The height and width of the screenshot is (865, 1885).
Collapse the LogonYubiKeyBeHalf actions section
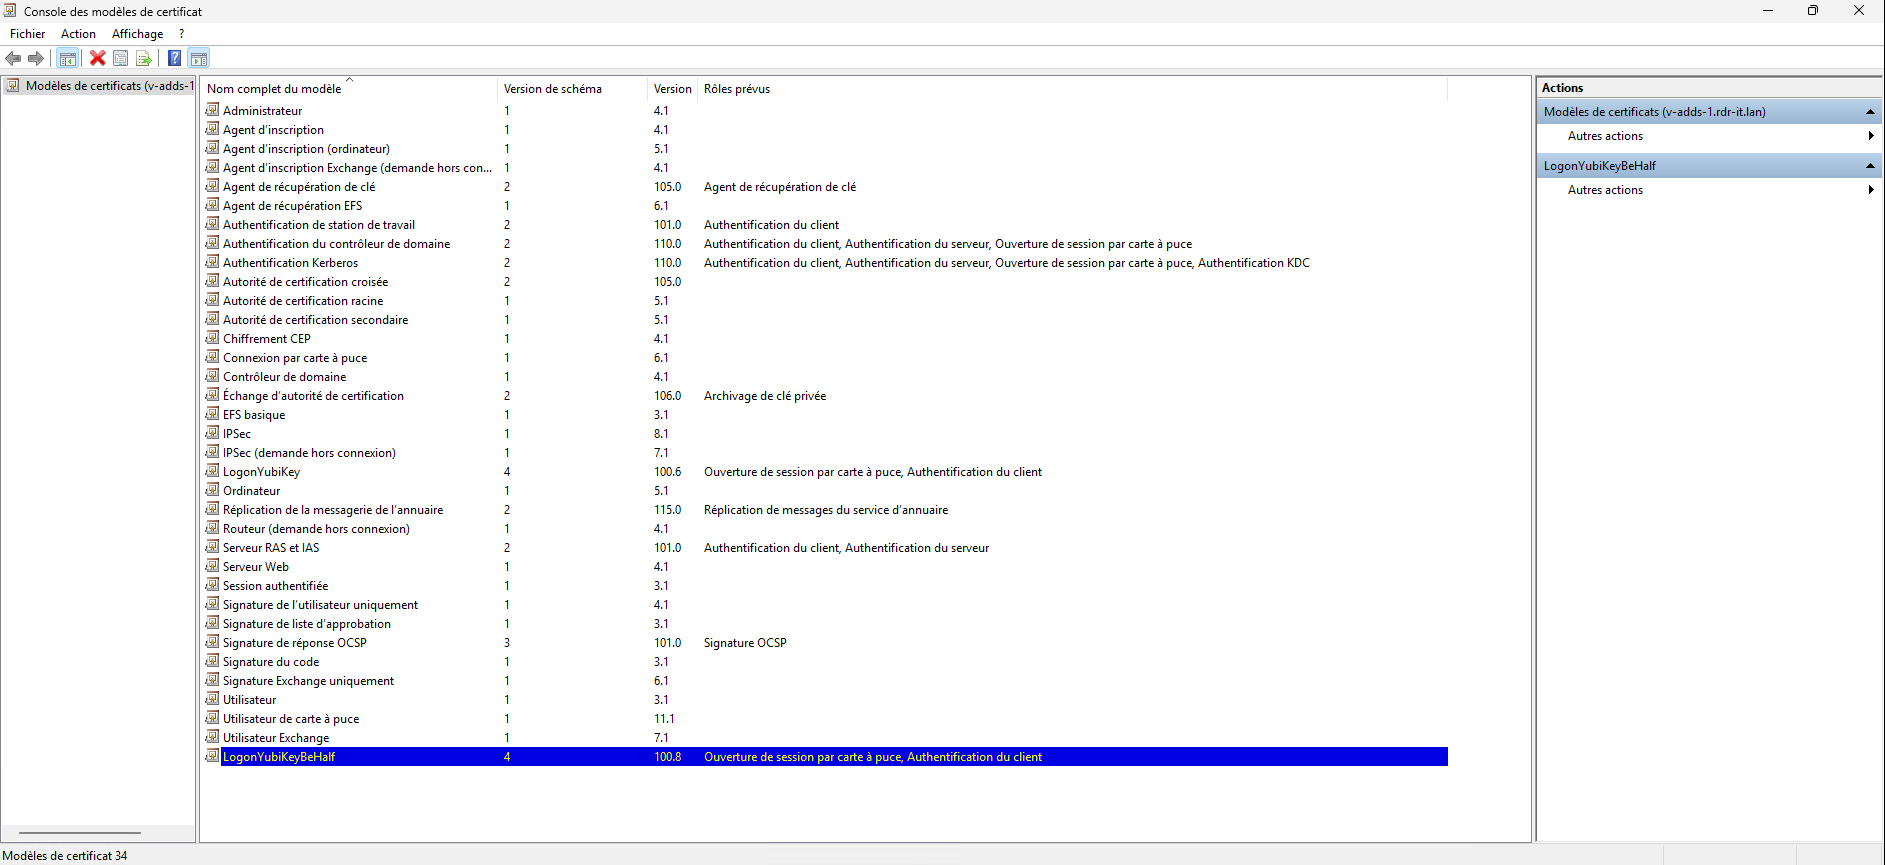(x=1869, y=166)
